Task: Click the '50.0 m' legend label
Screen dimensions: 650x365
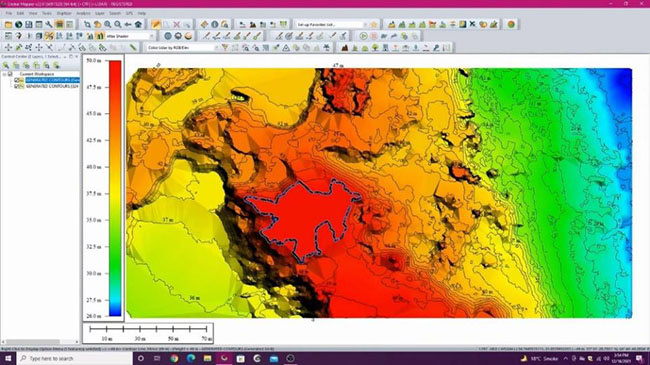Action: [x=94, y=61]
